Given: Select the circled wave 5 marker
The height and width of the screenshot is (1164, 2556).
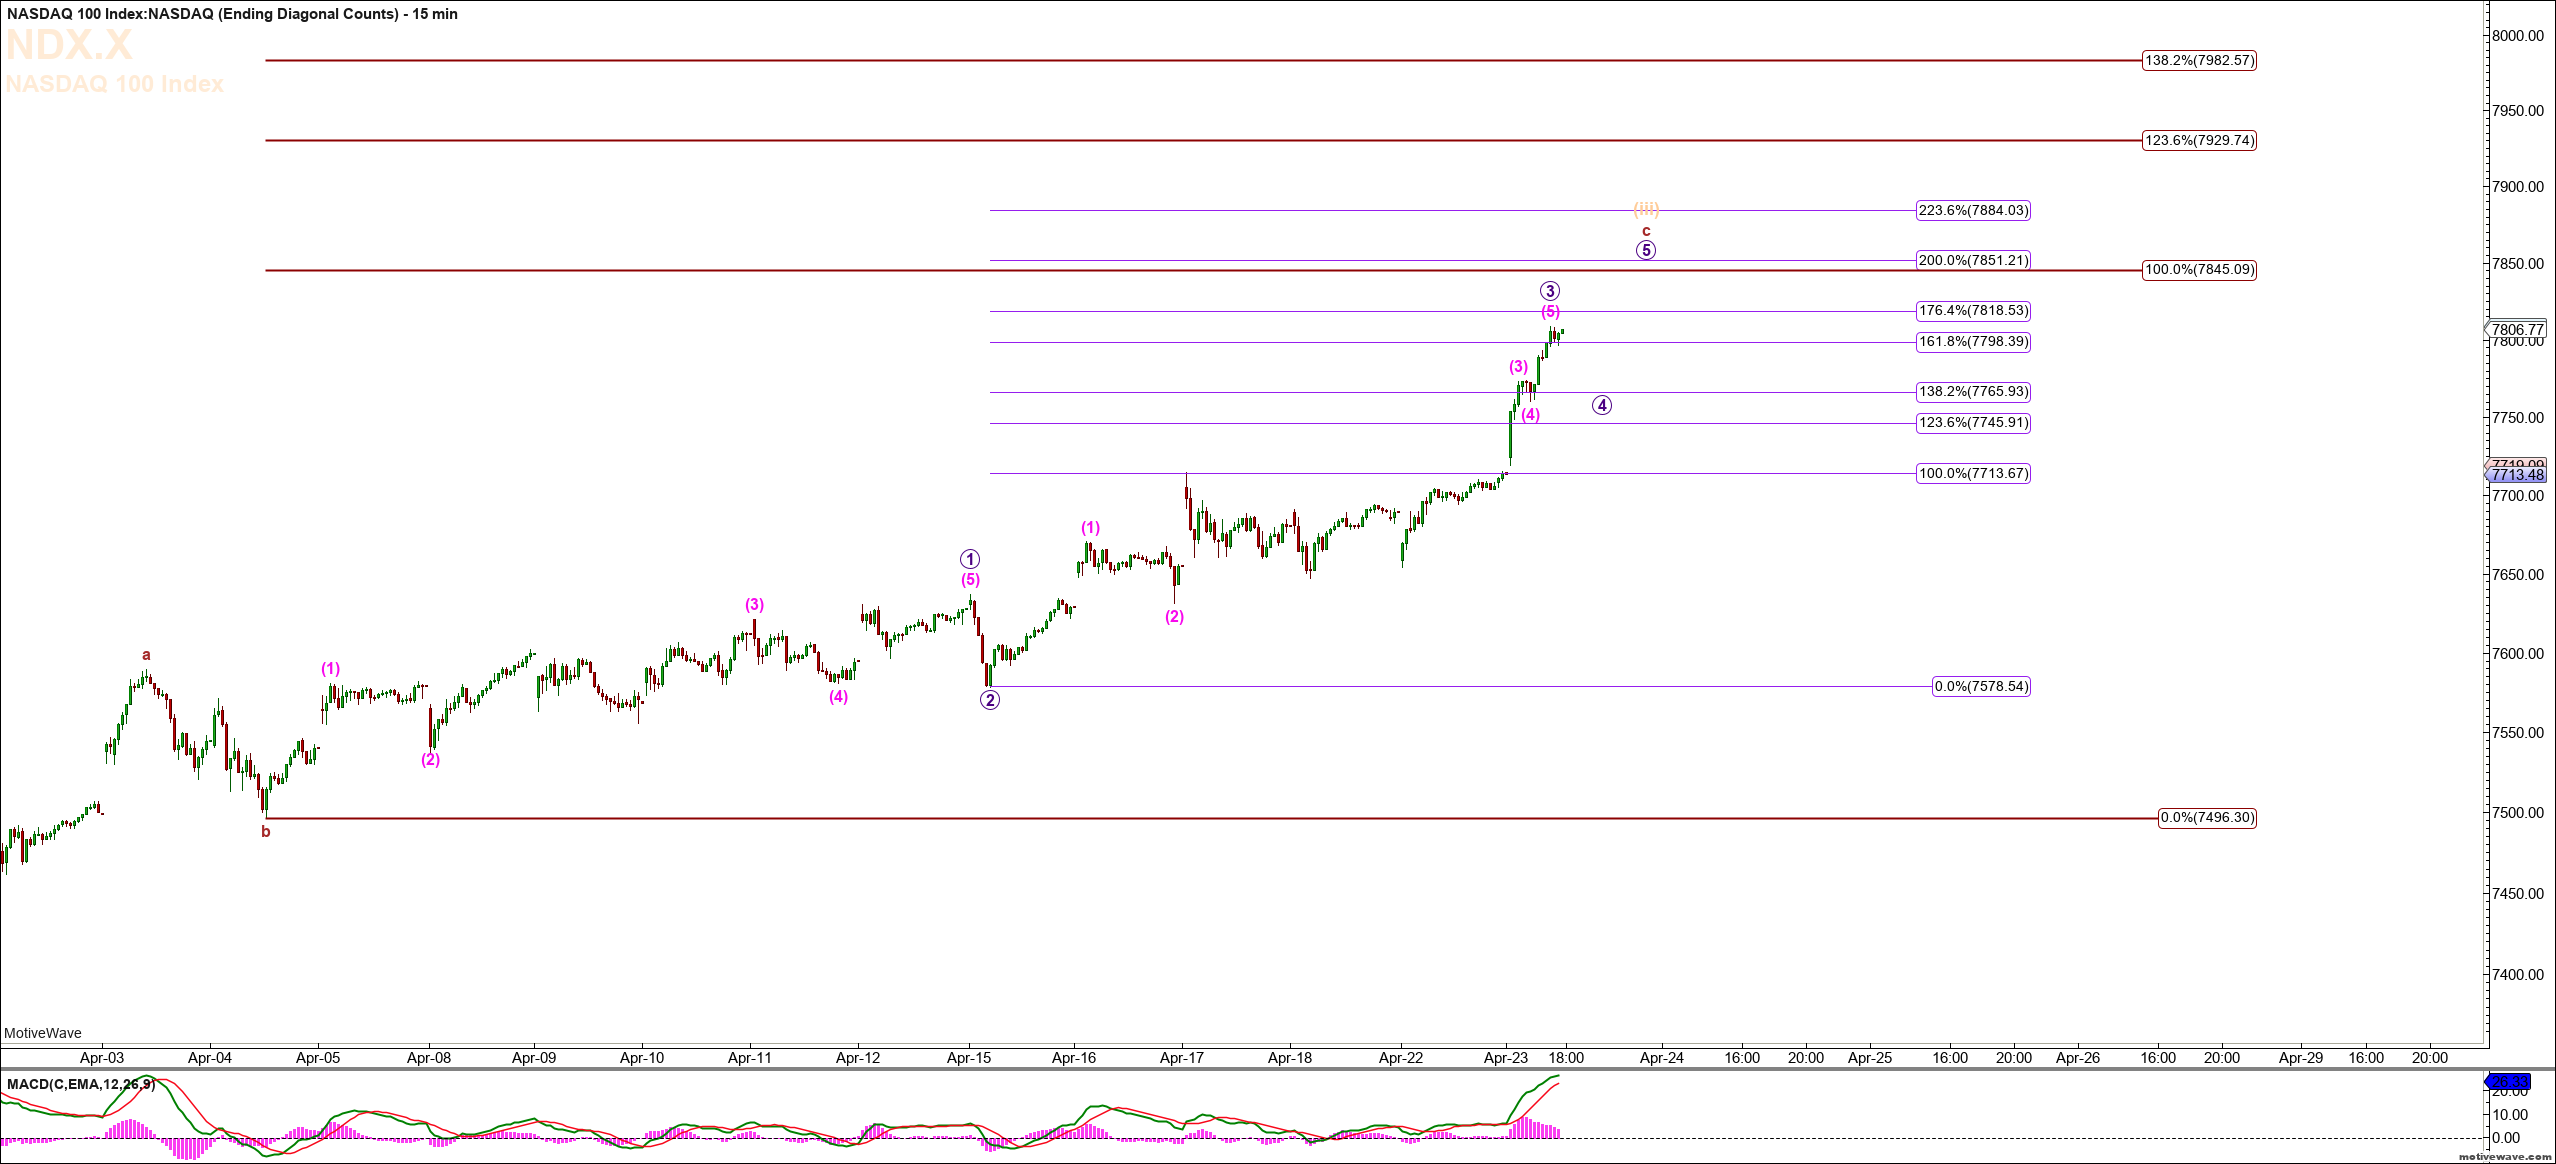Looking at the screenshot, I should 1646,250.
